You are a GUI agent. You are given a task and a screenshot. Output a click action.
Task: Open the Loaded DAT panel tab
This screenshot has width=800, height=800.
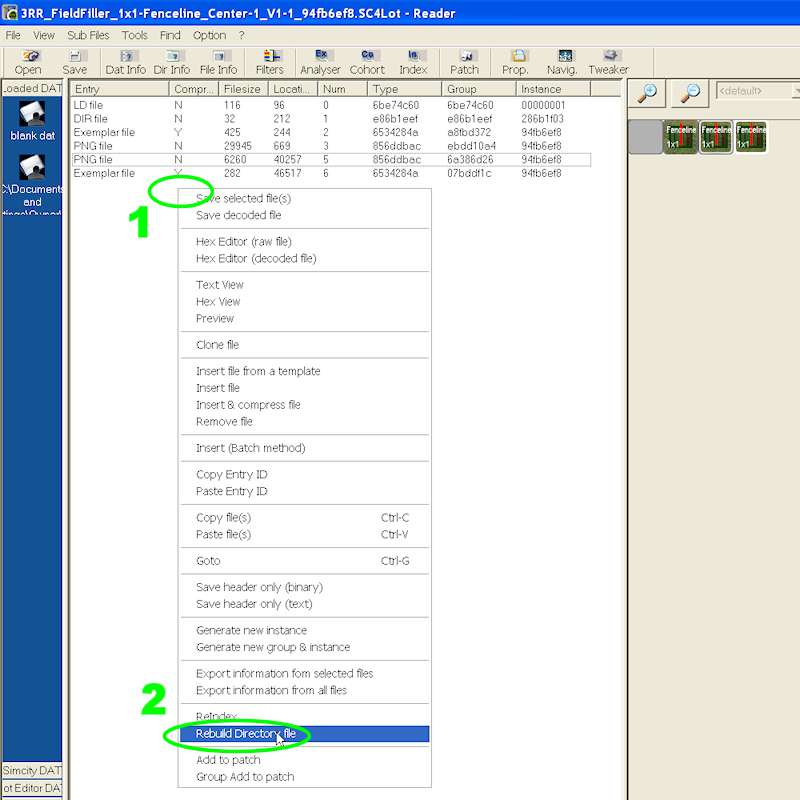click(32, 88)
